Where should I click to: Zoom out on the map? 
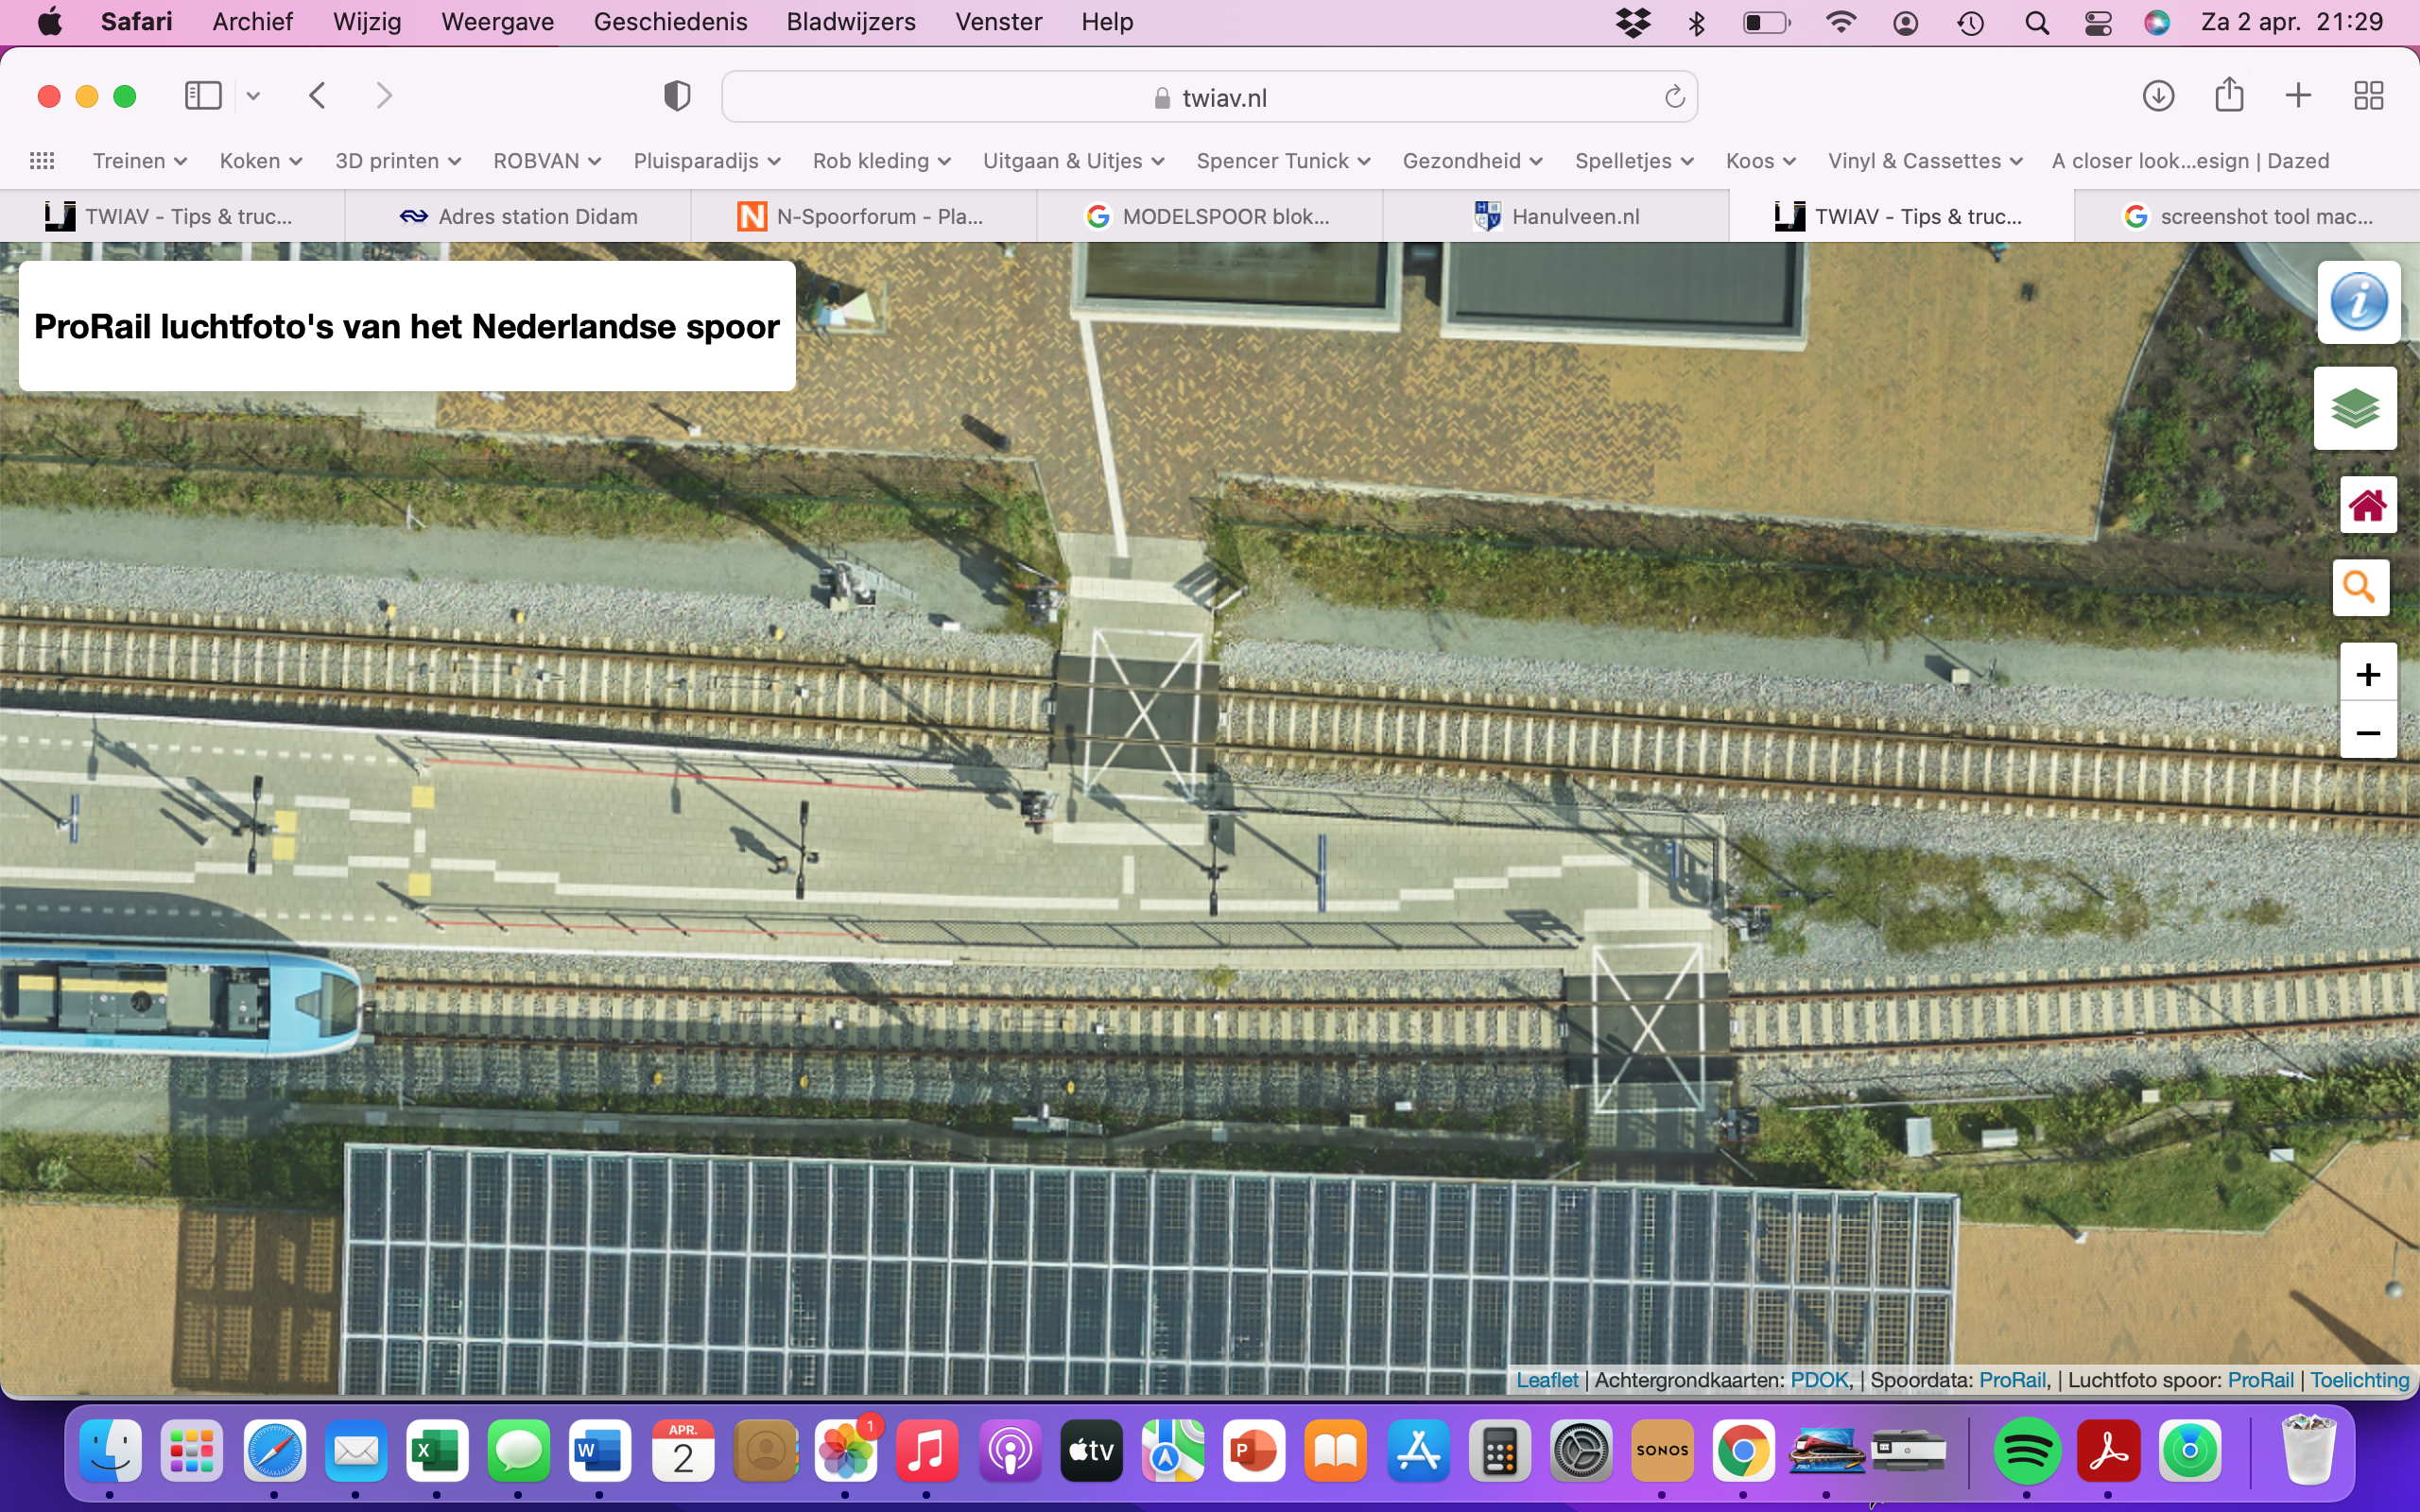point(2367,733)
